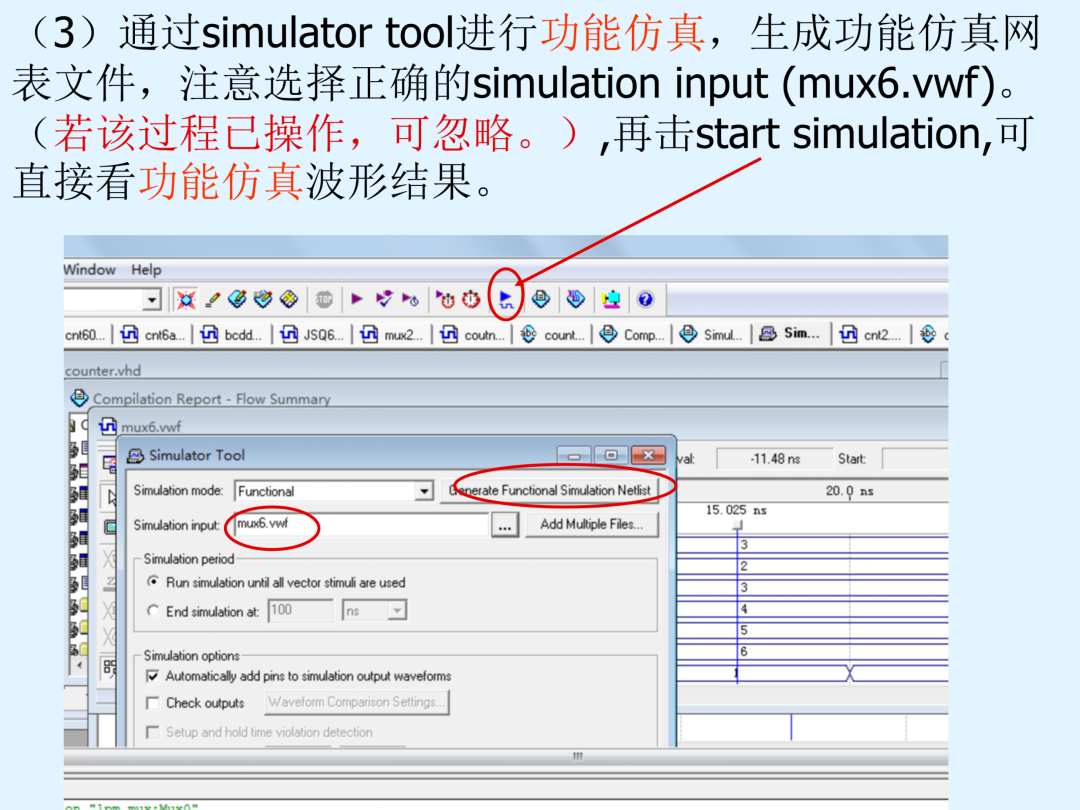The height and width of the screenshot is (810, 1080).
Task: Click the left scroll arrow in project navigator
Action: (79, 665)
